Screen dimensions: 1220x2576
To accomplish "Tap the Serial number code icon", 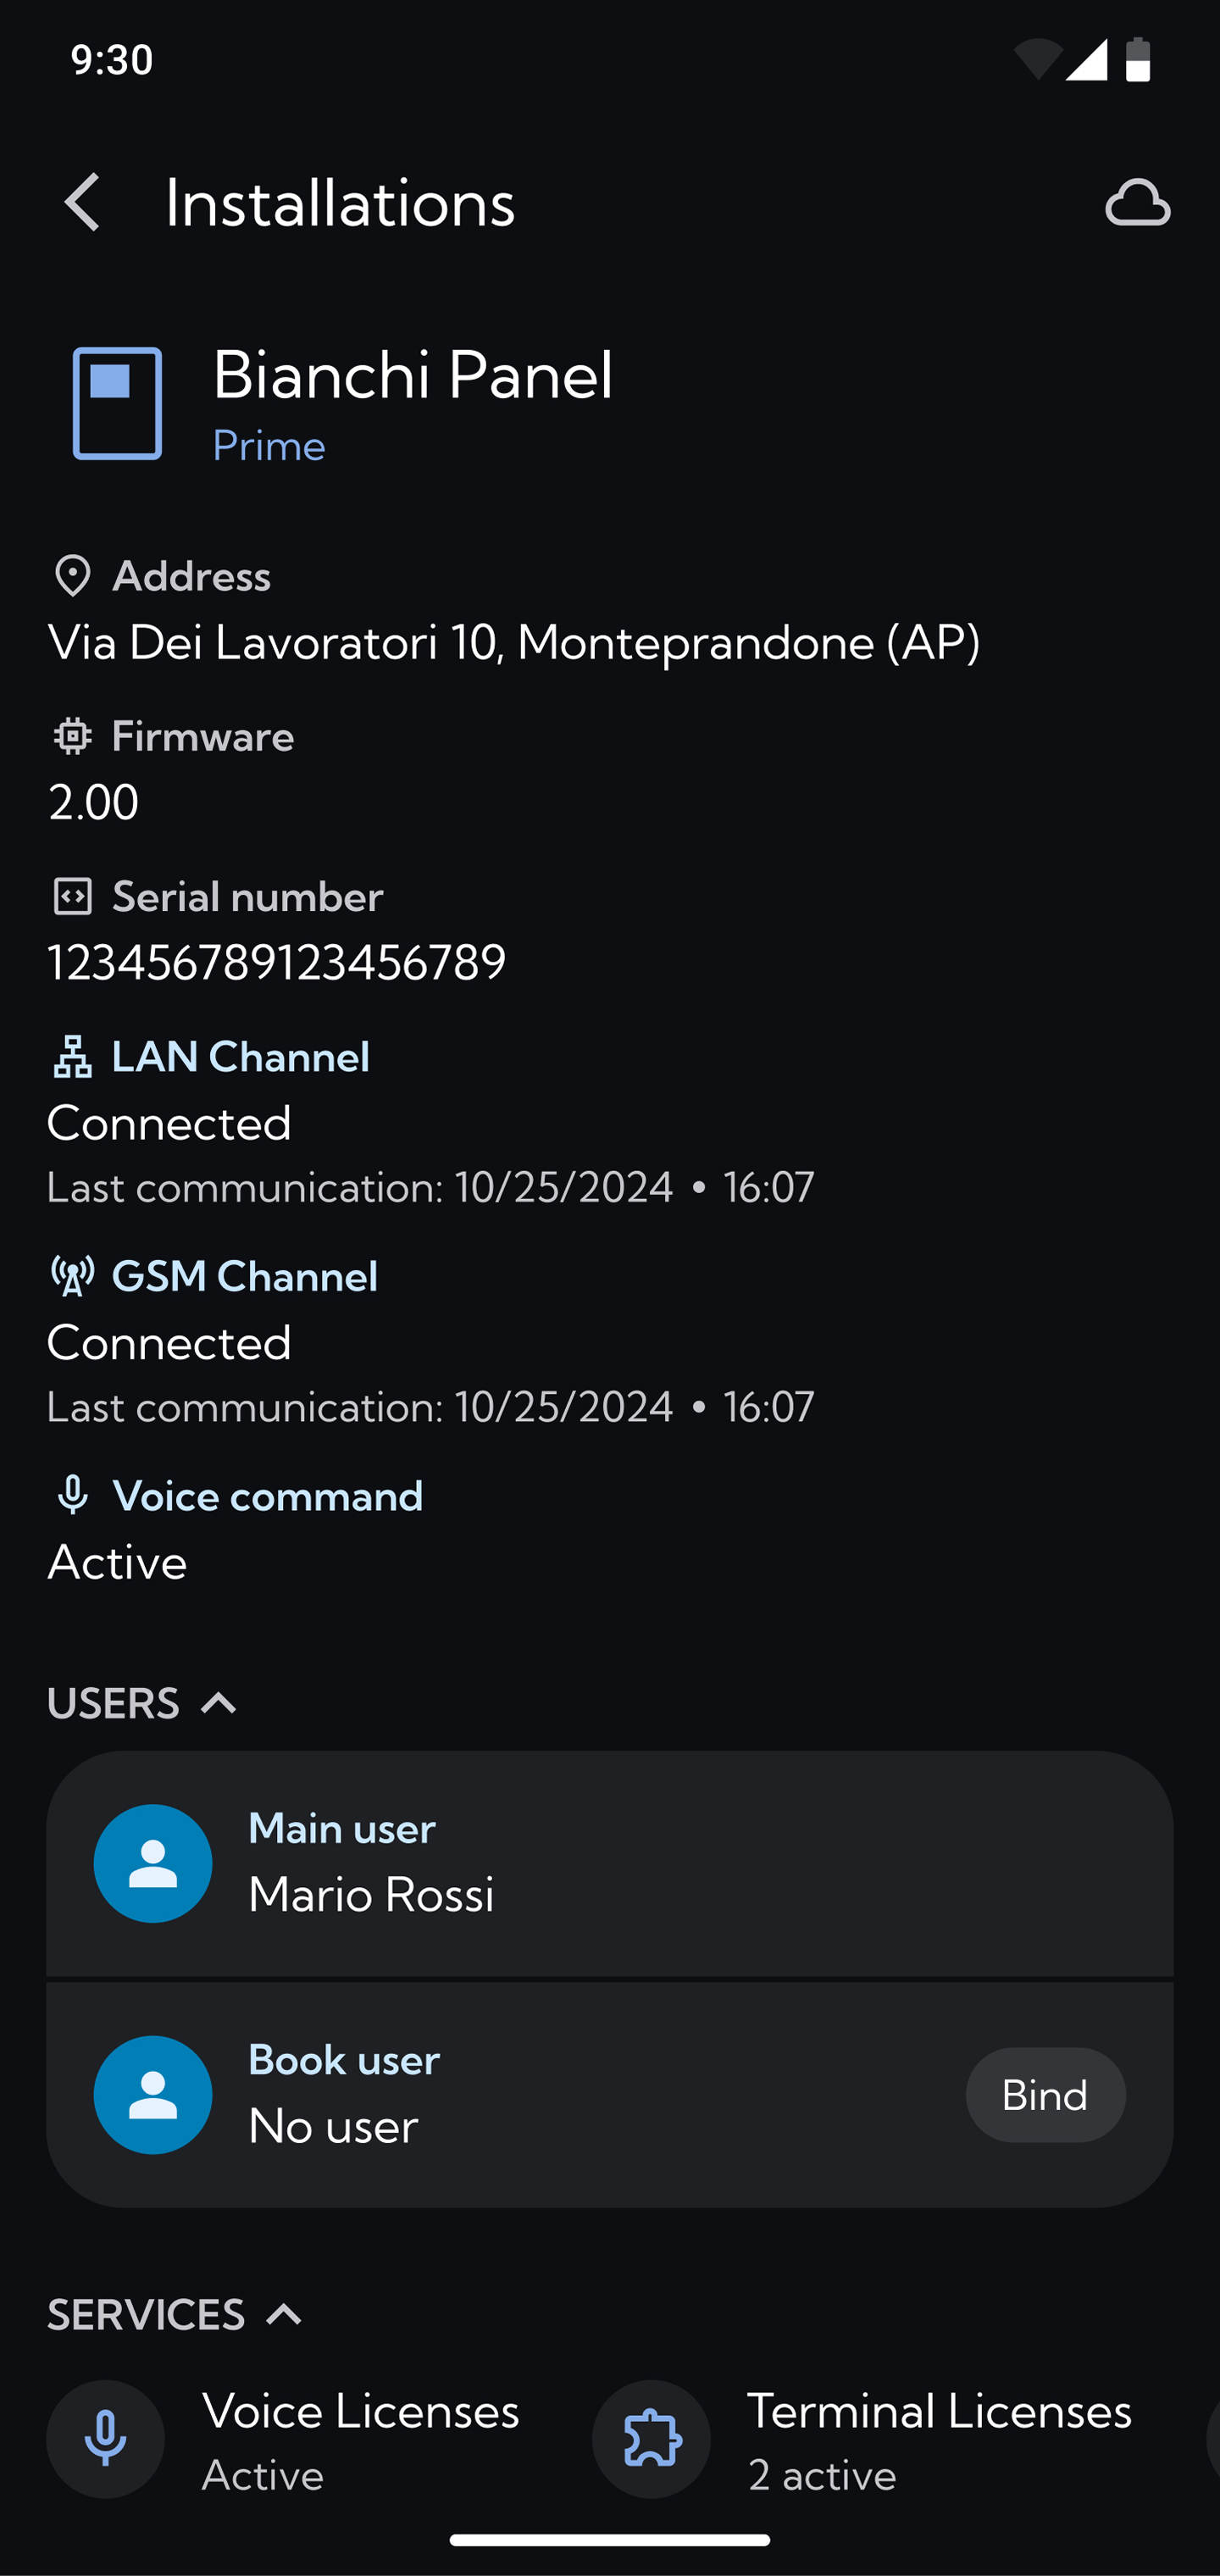I will tap(72, 897).
